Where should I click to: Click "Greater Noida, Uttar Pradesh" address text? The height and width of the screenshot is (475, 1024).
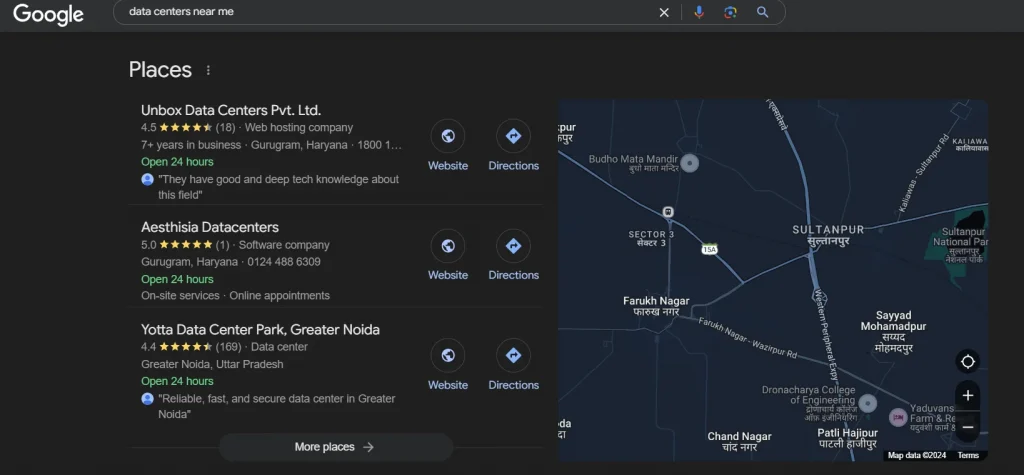pyautogui.click(x=212, y=364)
